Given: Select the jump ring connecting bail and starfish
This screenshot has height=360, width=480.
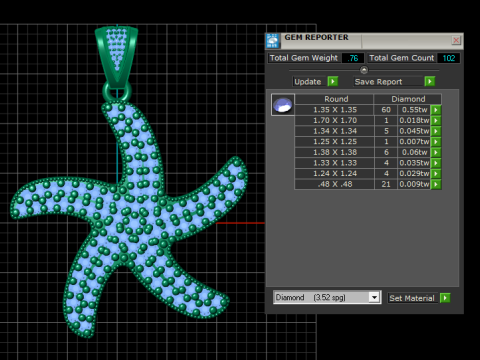Looking at the screenshot, I should point(117,91).
